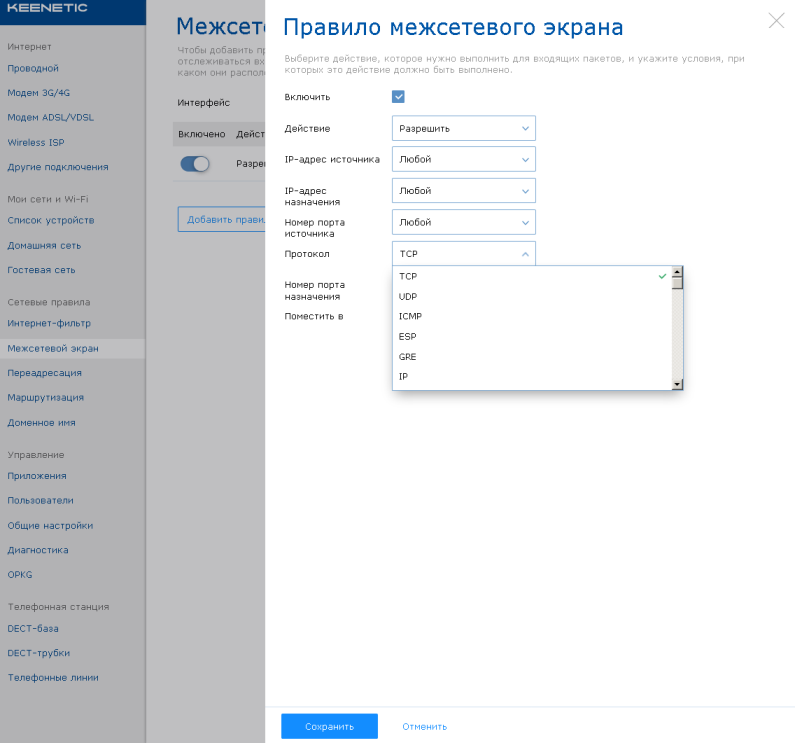Open Общие настройки in the sidebar
The height and width of the screenshot is (743, 795).
pos(50,525)
